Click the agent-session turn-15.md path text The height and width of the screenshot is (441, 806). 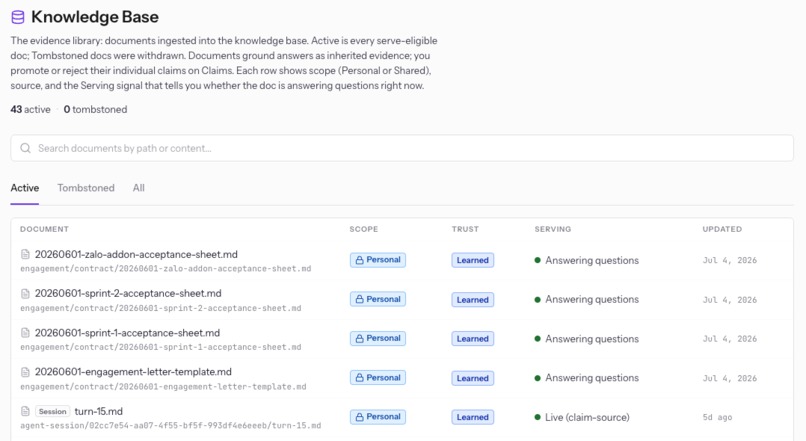click(171, 426)
